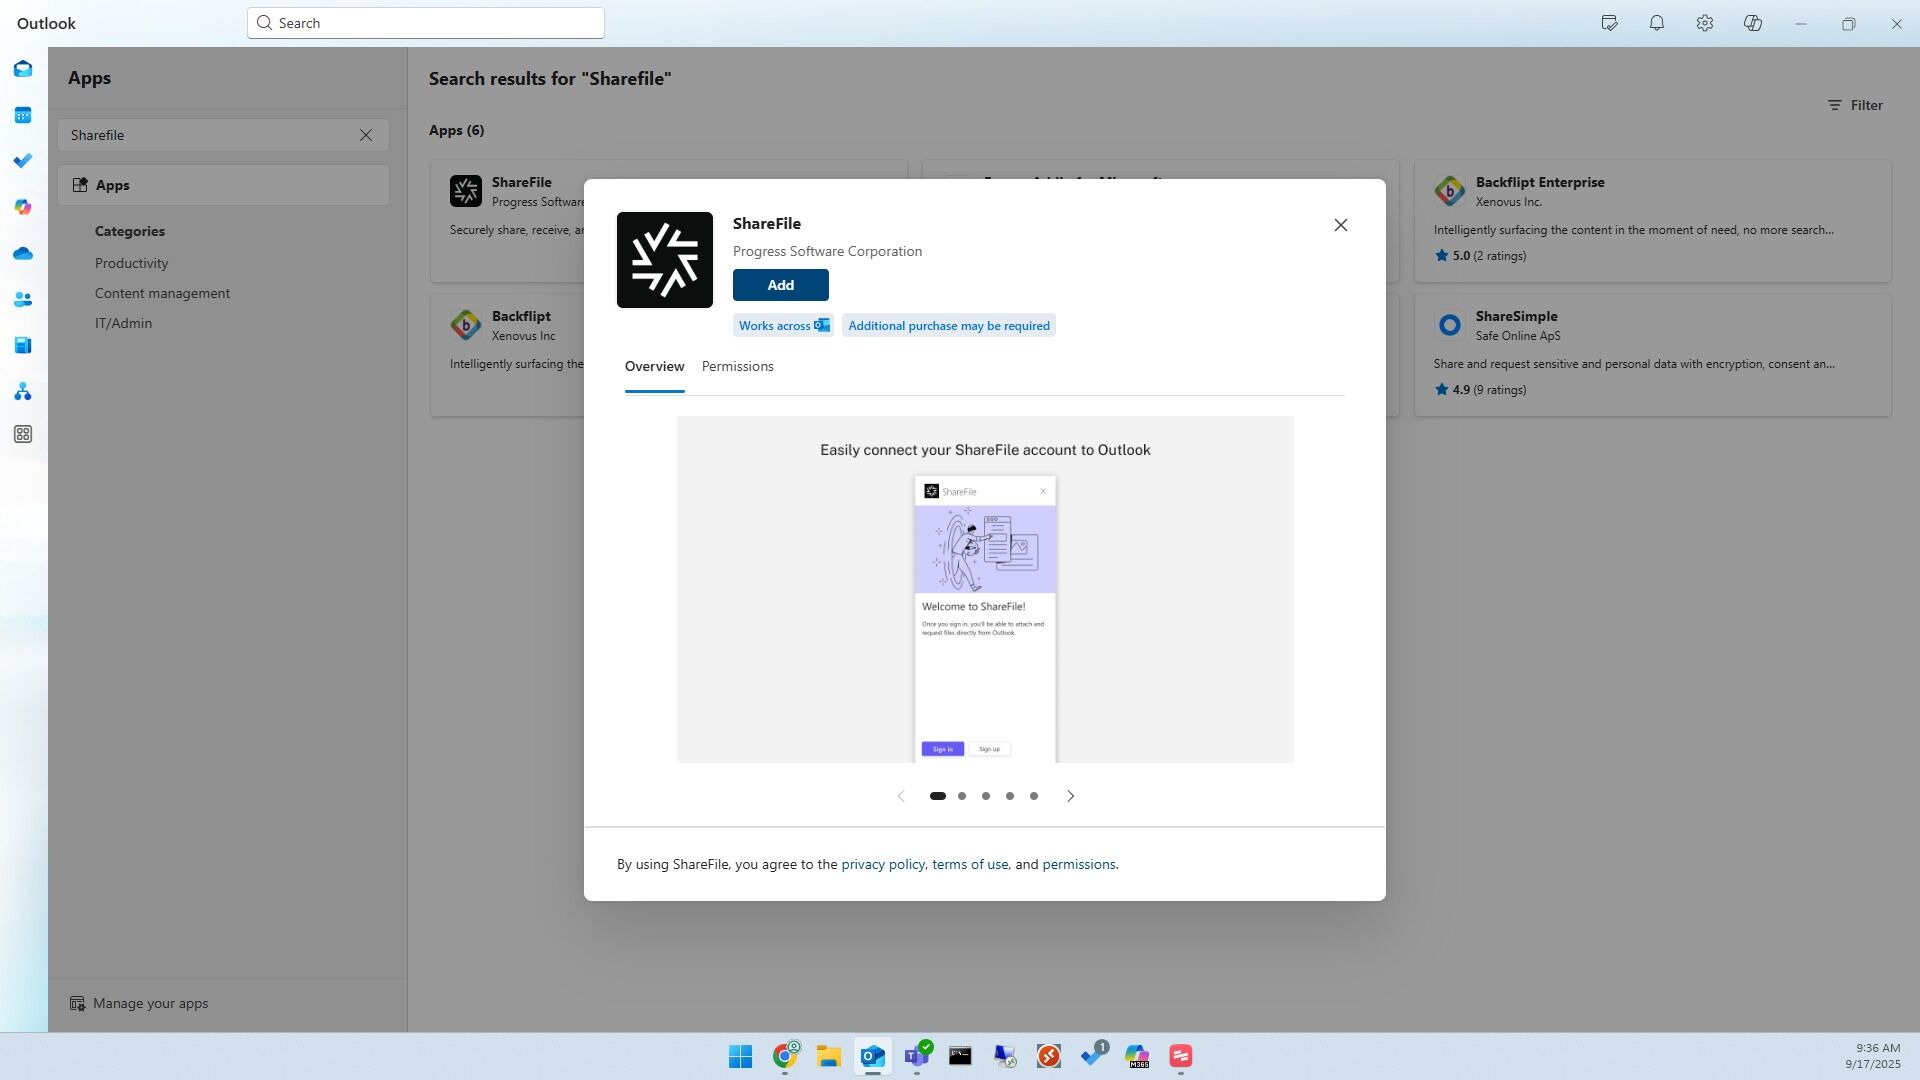The width and height of the screenshot is (1920, 1080).
Task: Launch Copilot from the sidebar
Action: click(22, 207)
